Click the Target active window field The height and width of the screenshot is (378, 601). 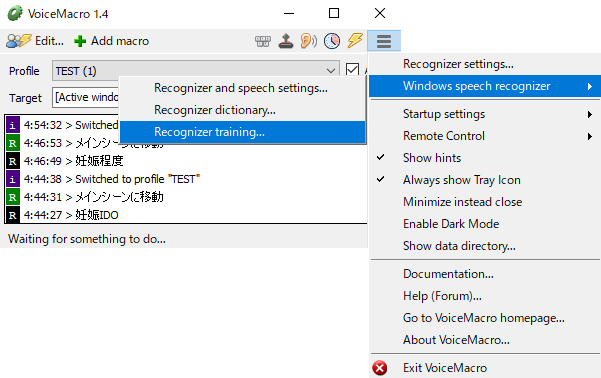86,97
